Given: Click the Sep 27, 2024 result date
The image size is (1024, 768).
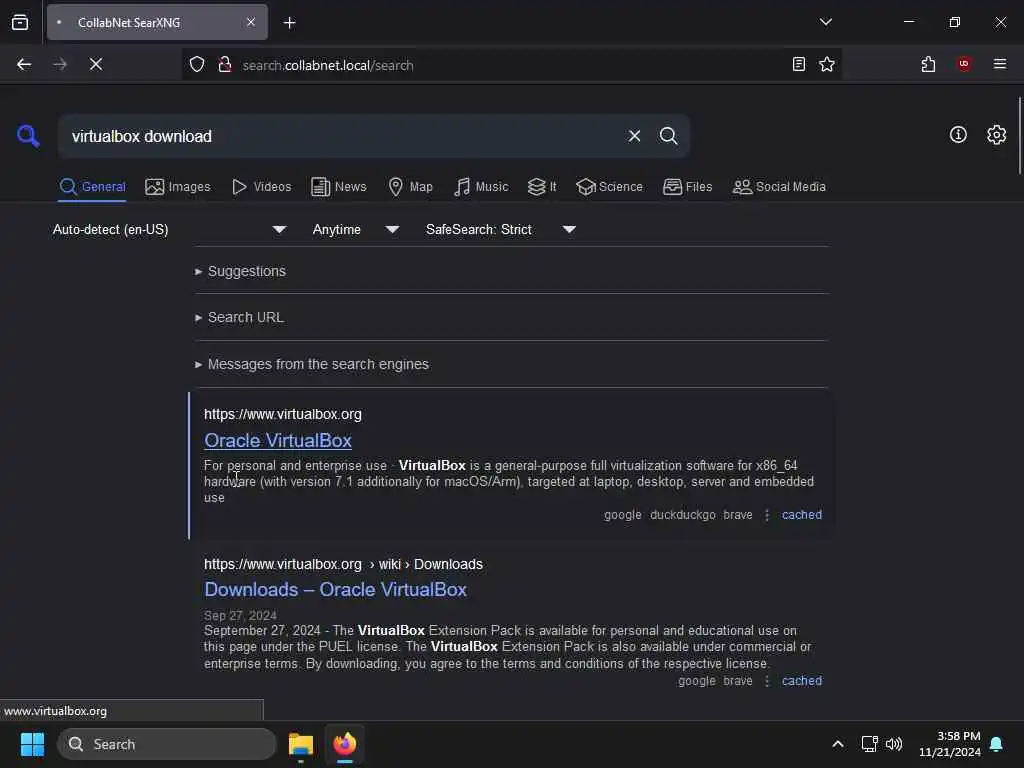Looking at the screenshot, I should coord(240,615).
